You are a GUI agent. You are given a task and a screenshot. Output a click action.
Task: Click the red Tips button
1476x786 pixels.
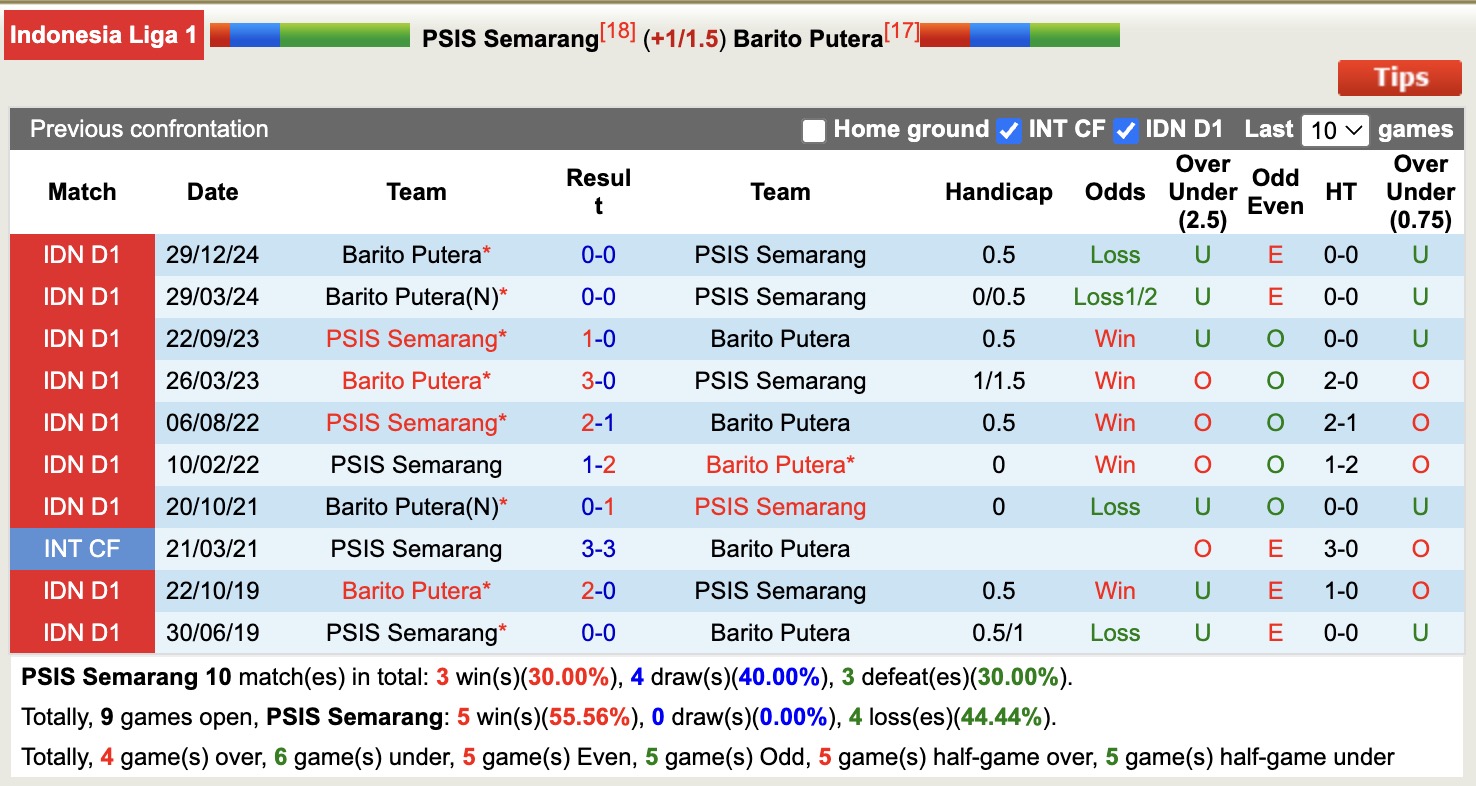(1399, 77)
